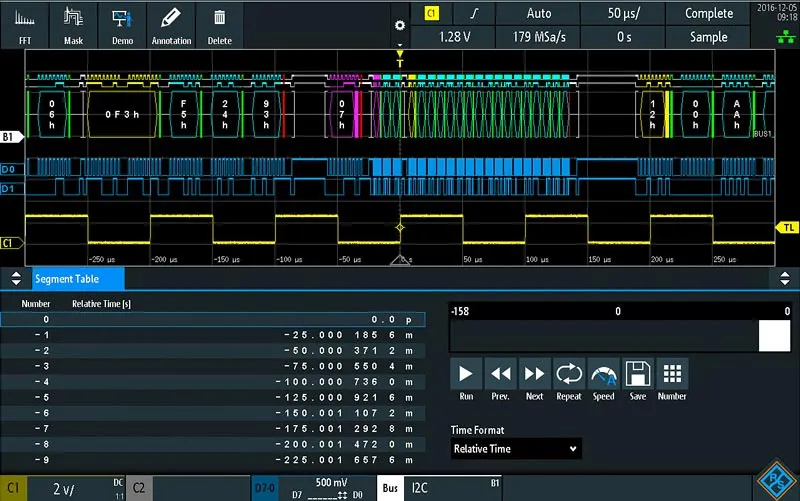Click the Complete acquisition status
Image resolution: width=800 pixels, height=501 pixels.
[x=708, y=13]
